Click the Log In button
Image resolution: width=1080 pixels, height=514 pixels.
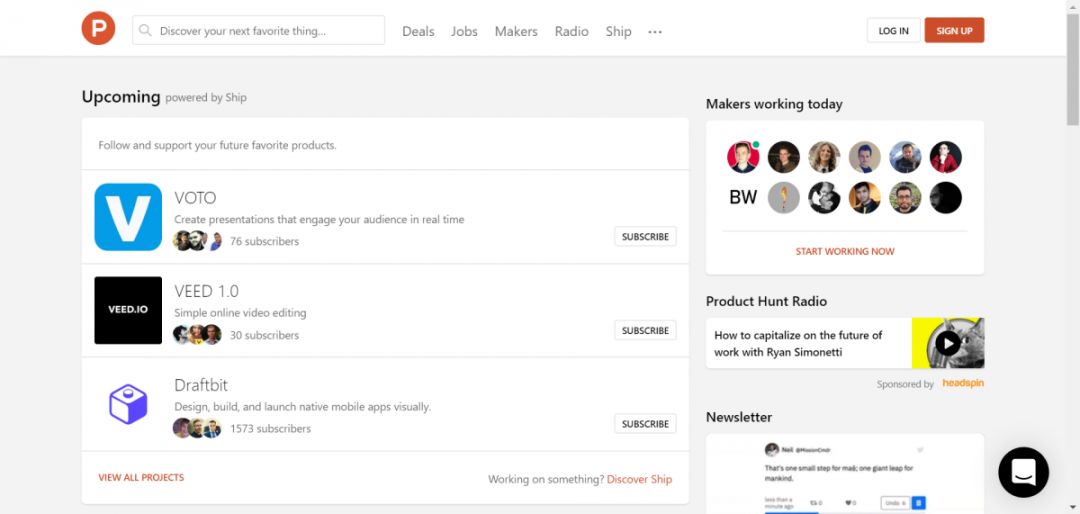click(893, 31)
